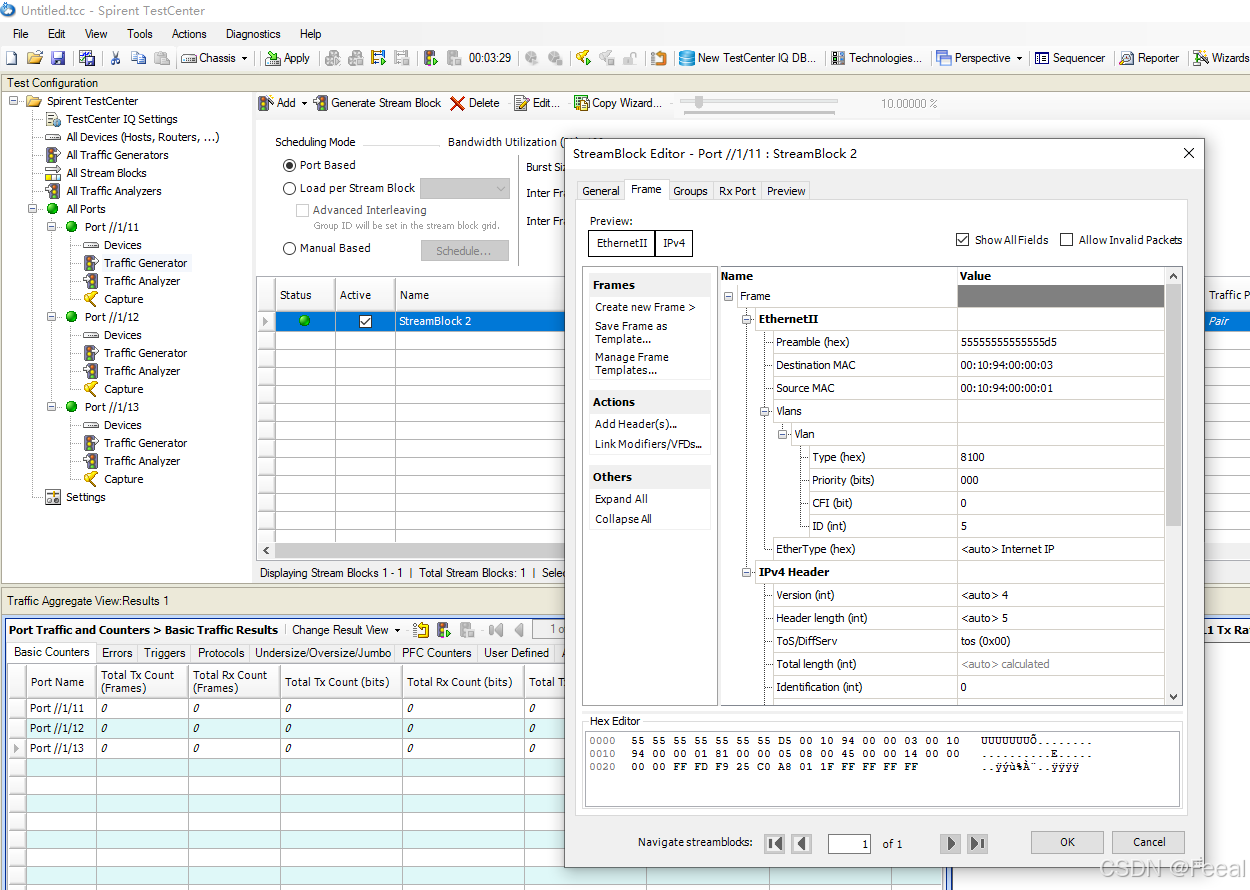Collapse the IPv4 Header node
1250x890 pixels.
click(747, 572)
